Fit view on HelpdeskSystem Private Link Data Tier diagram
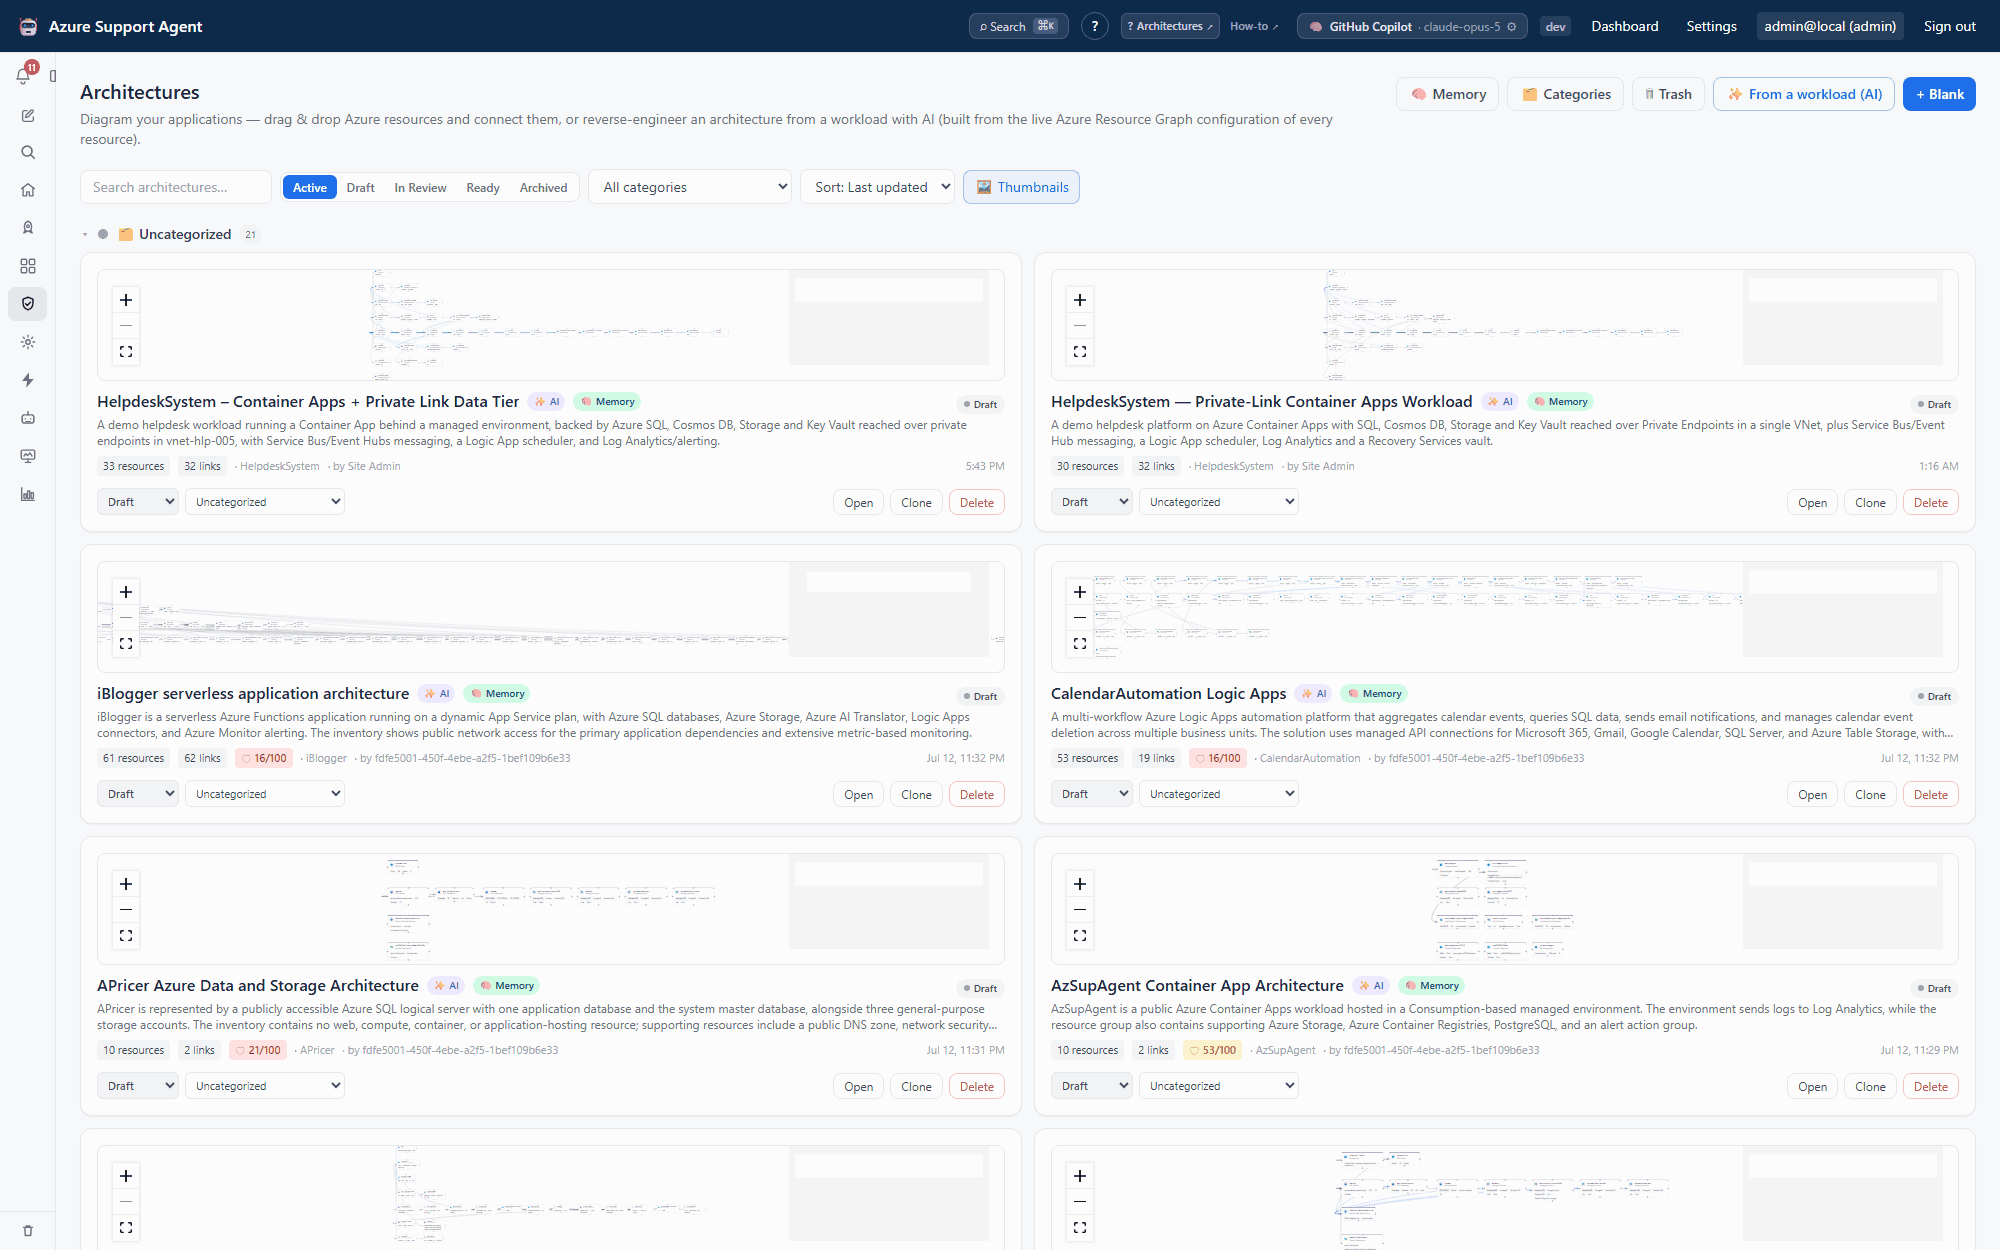Viewport: 2000px width, 1250px height. click(x=126, y=352)
